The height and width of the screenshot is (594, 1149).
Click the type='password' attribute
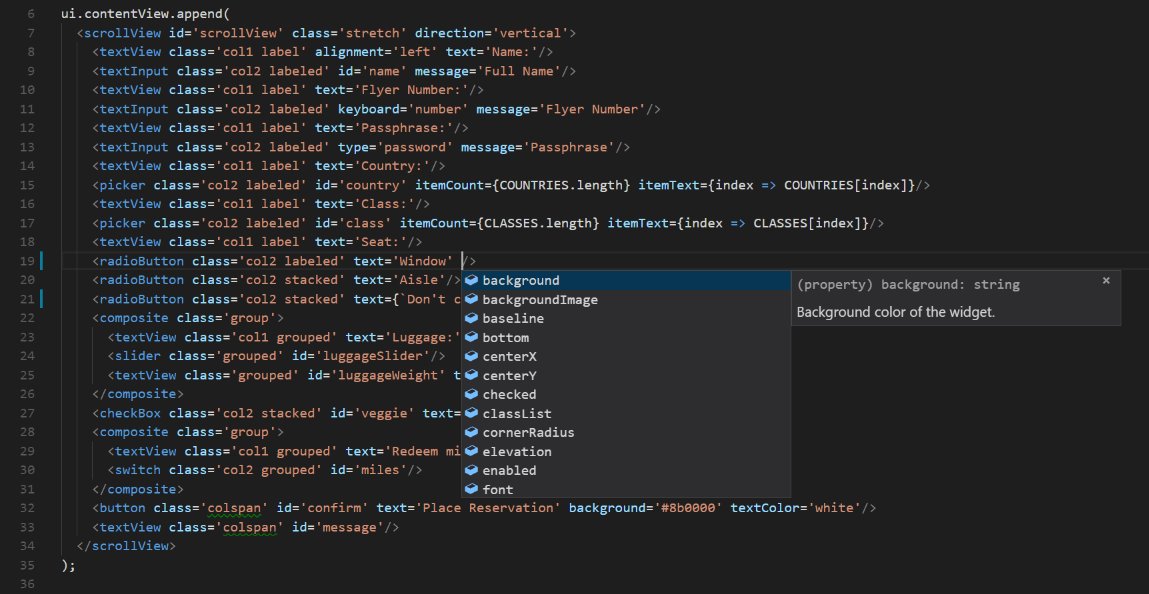tap(395, 147)
